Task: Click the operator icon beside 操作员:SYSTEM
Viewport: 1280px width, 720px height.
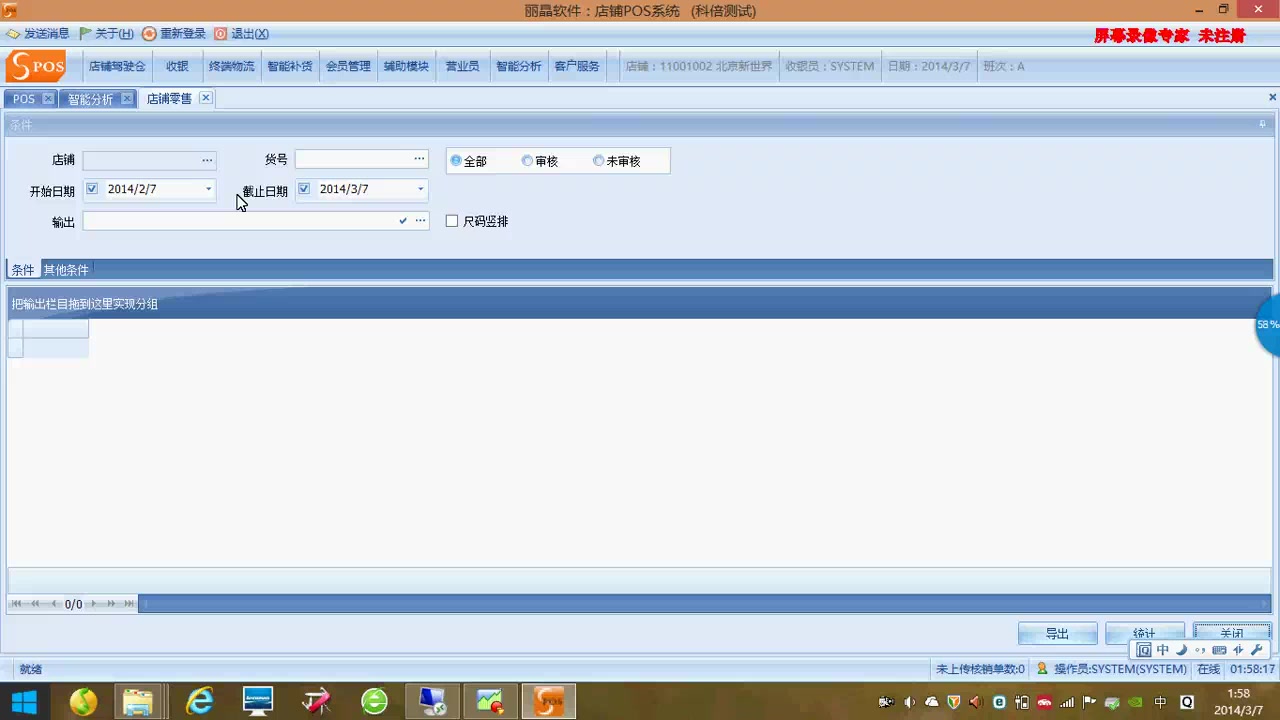Action: click(1042, 669)
